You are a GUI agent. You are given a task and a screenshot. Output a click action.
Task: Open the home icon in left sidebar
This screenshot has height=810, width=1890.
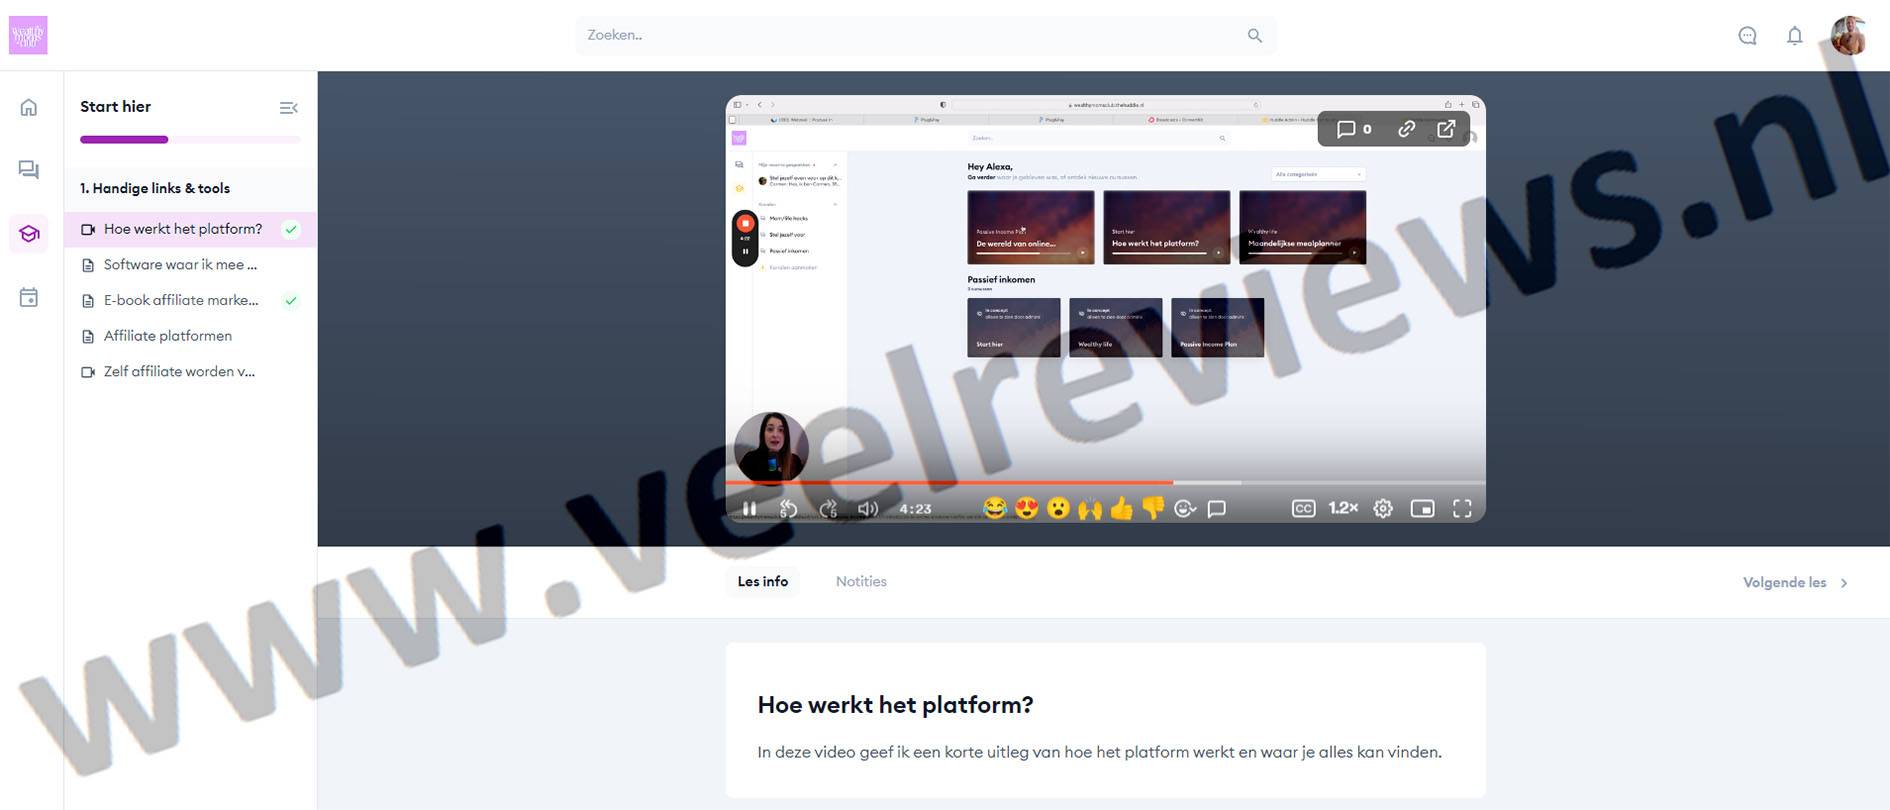click(x=29, y=107)
